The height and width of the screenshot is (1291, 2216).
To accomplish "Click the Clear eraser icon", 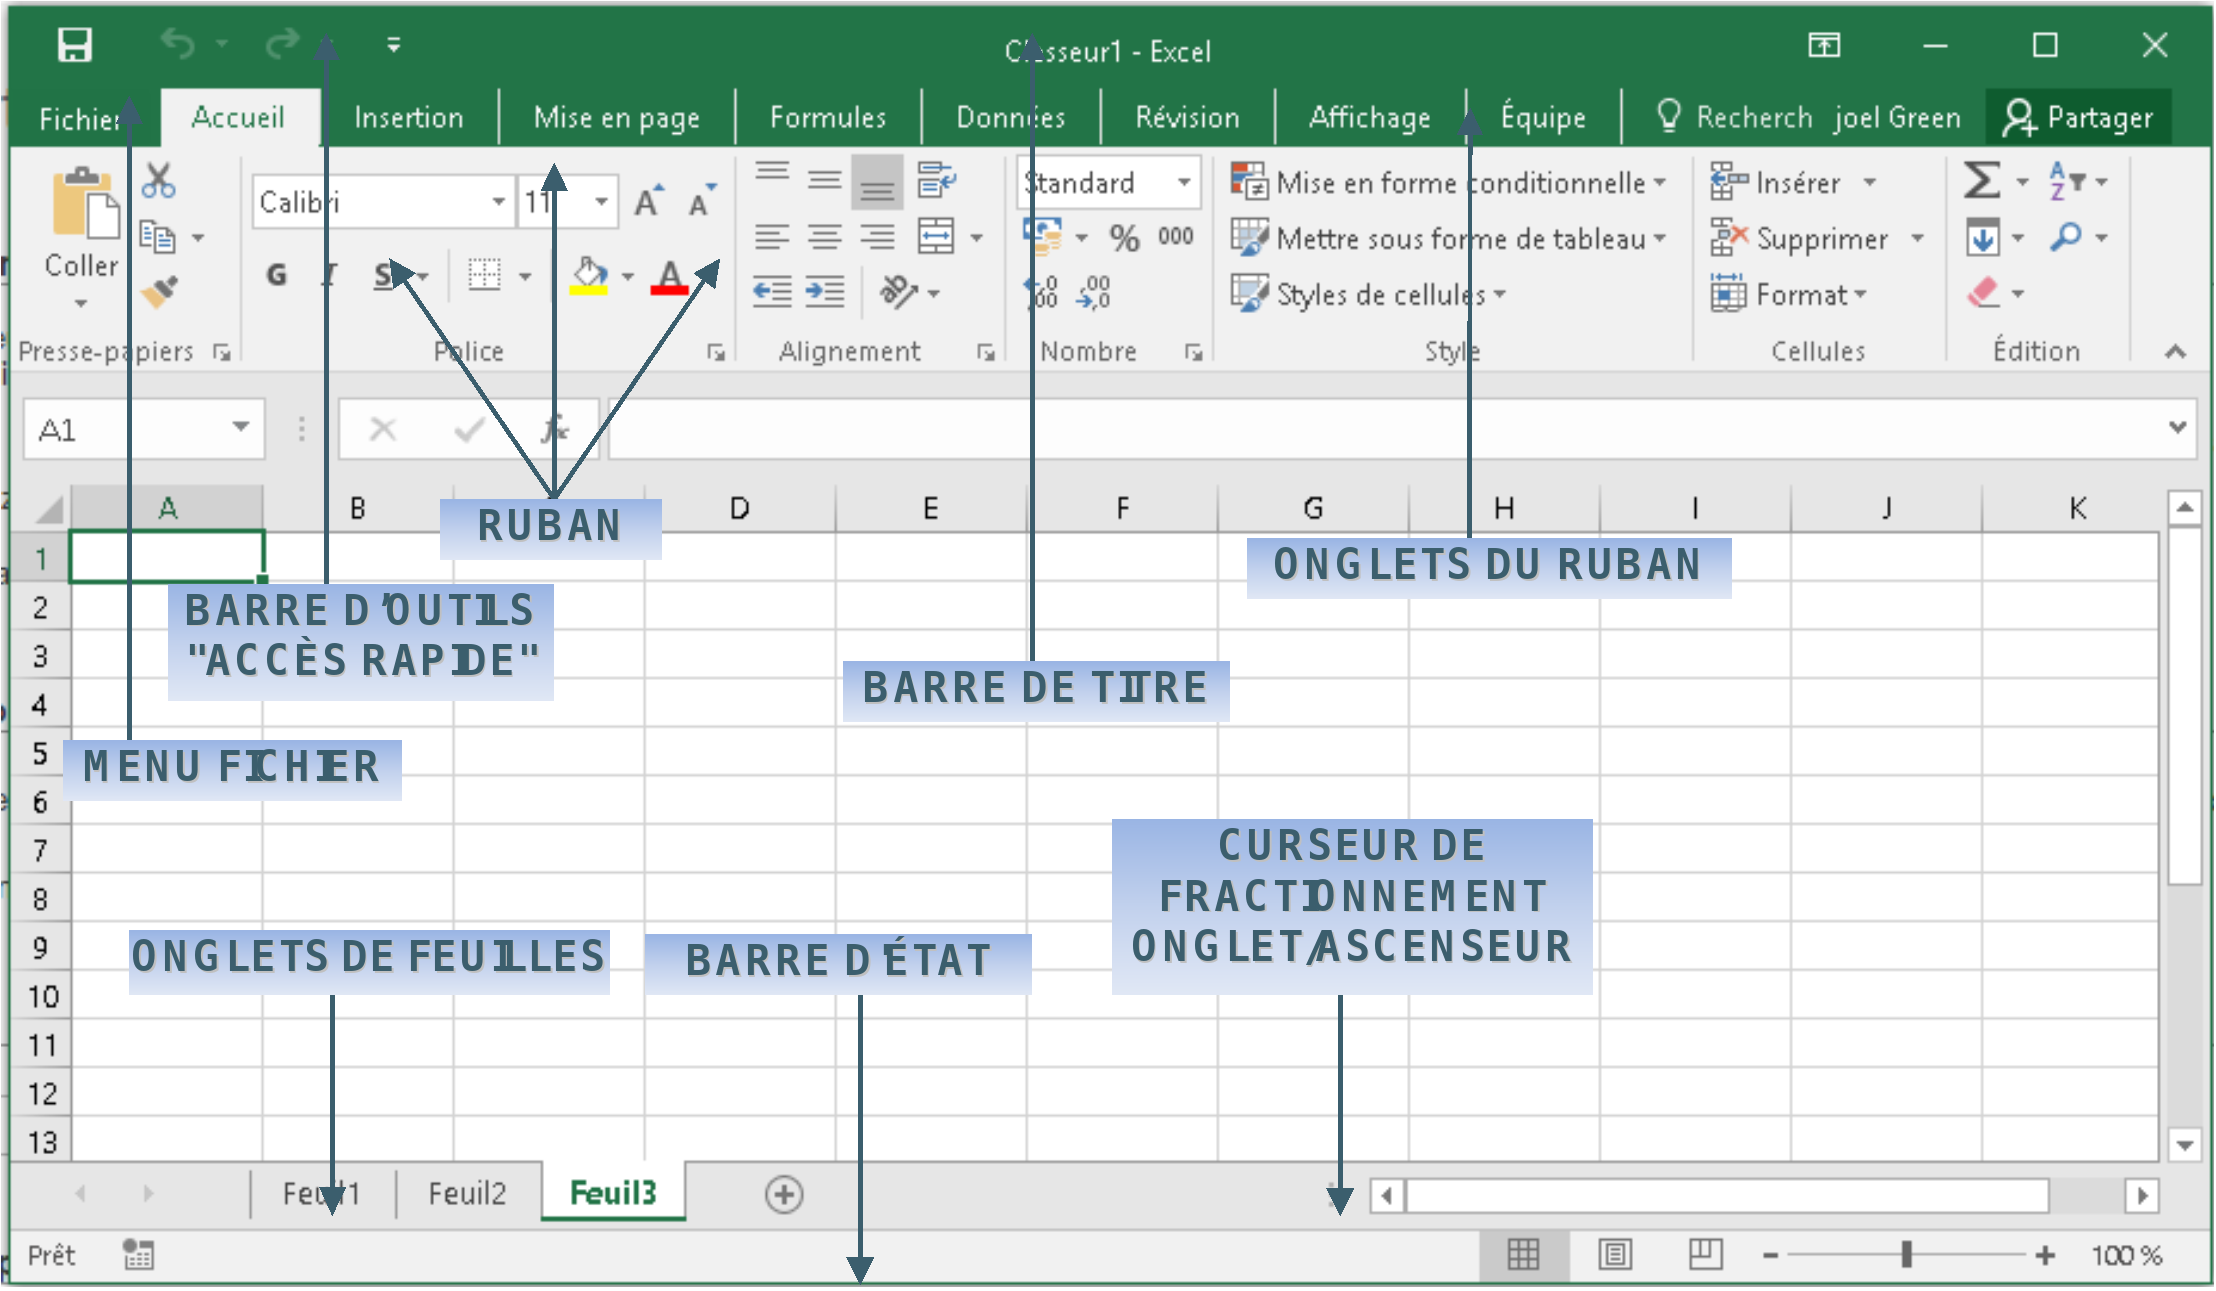I will pyautogui.click(x=1983, y=293).
